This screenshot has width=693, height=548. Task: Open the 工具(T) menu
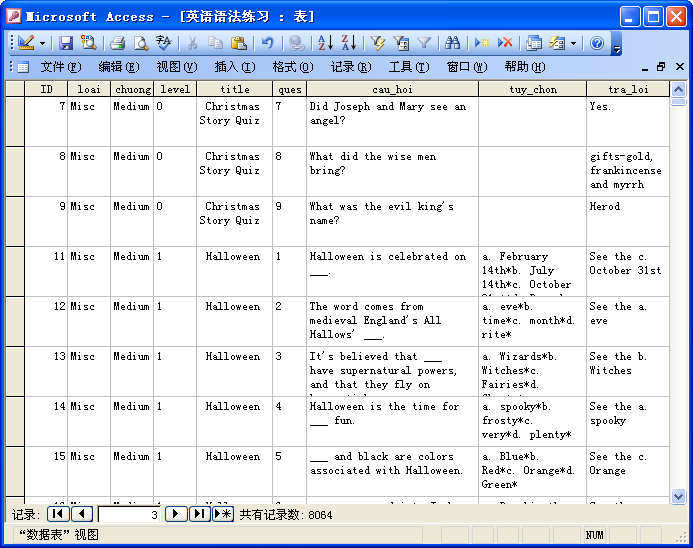[x=409, y=67]
